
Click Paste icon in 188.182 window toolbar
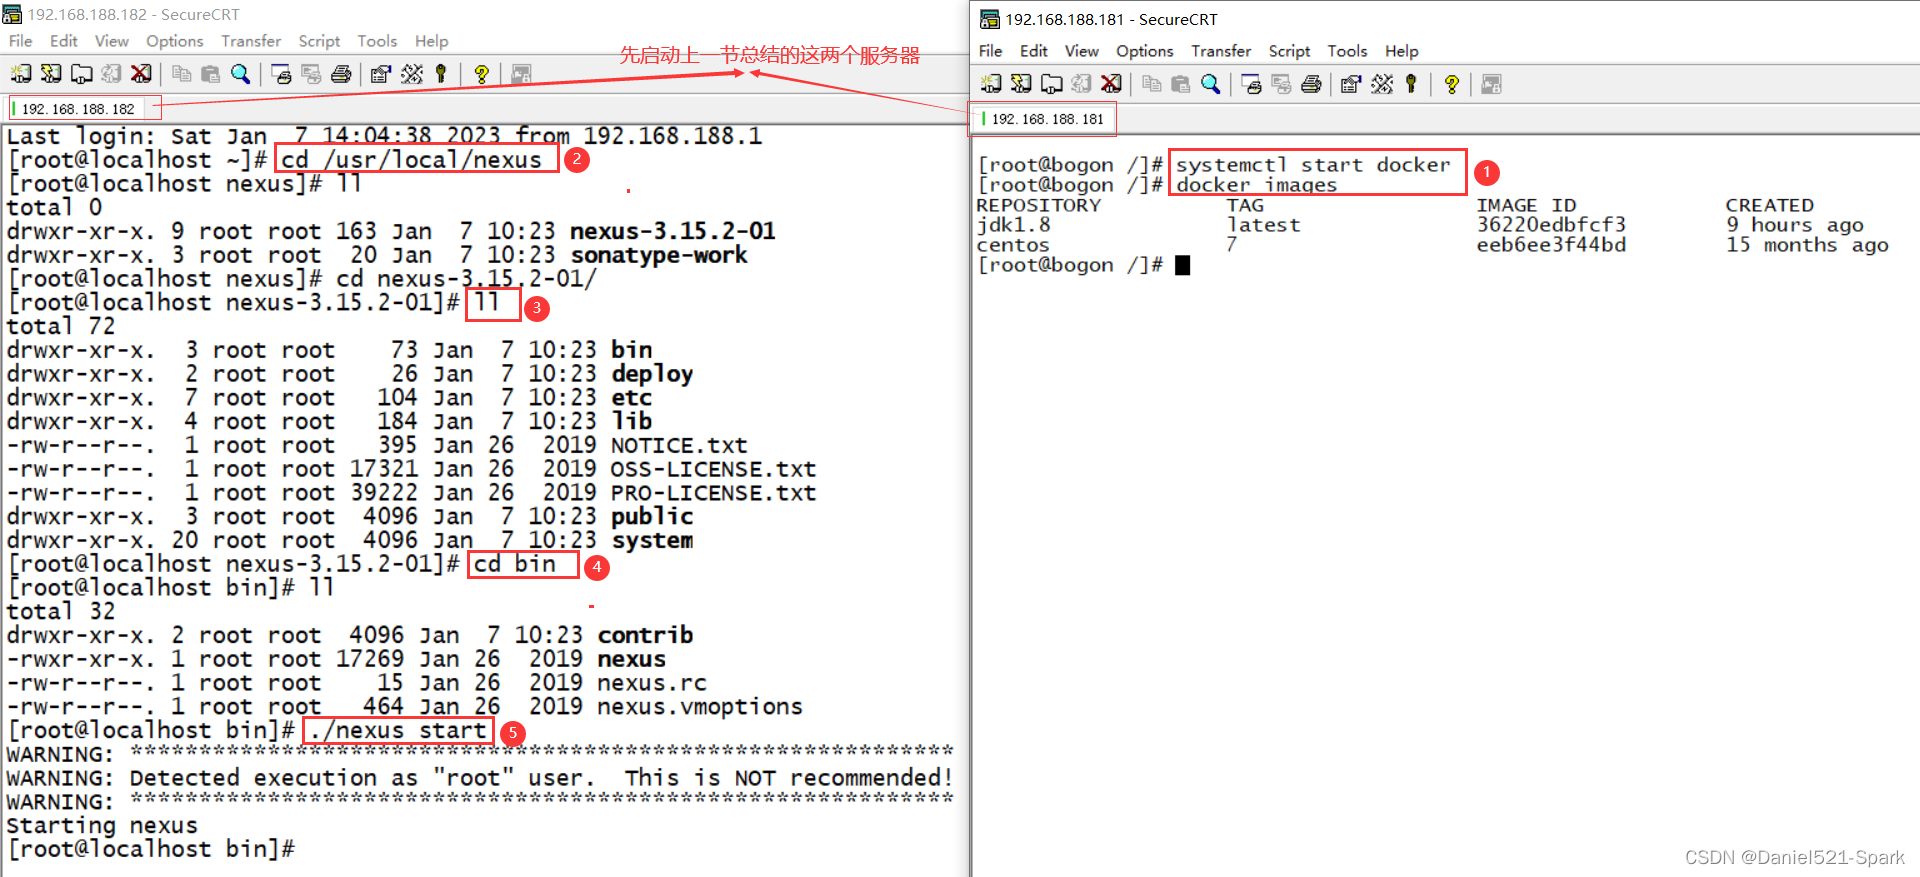(210, 73)
